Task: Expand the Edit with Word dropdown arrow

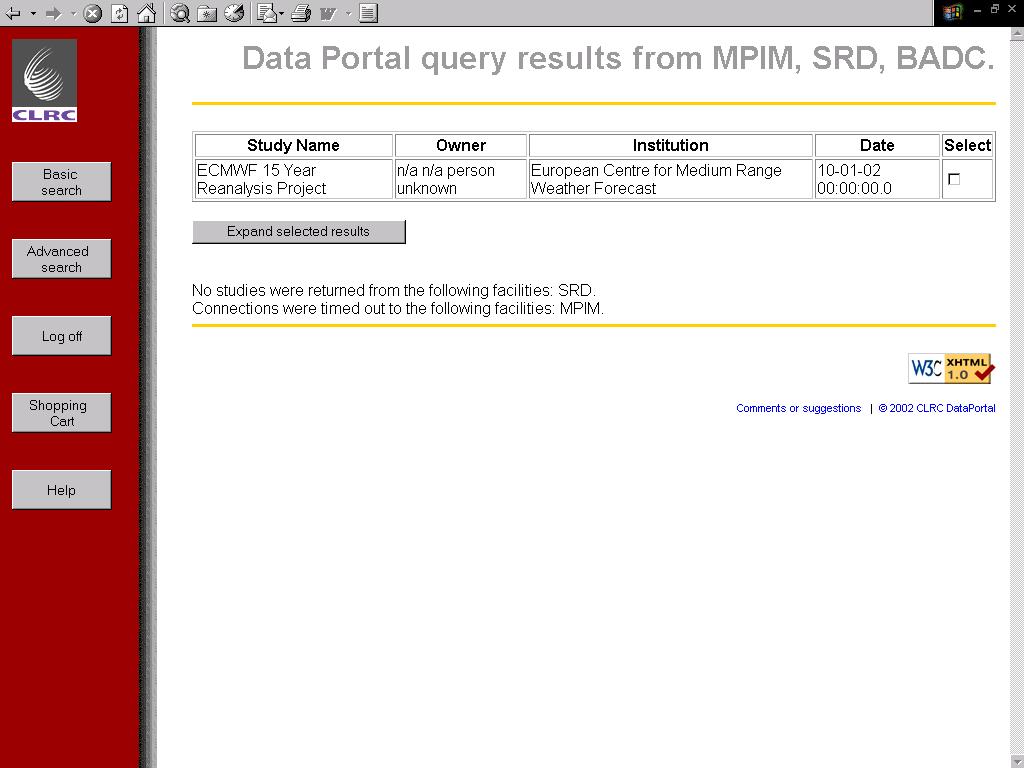Action: [x=348, y=13]
